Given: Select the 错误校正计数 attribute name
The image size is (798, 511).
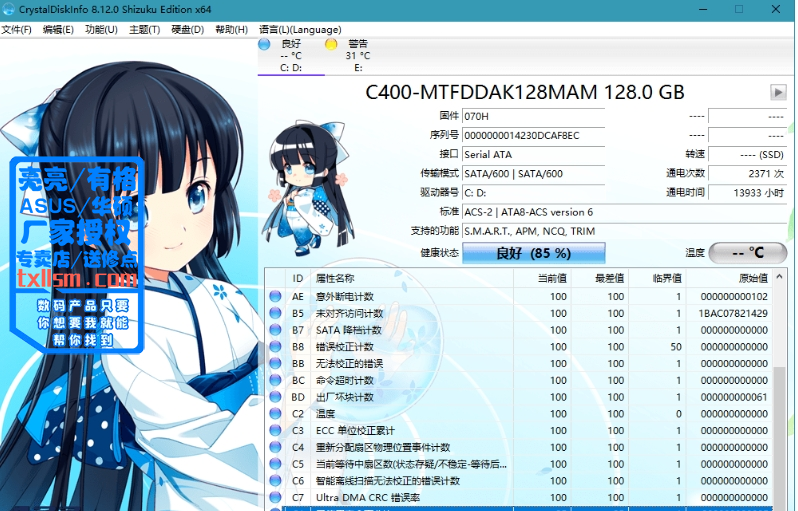Looking at the screenshot, I should [x=345, y=347].
